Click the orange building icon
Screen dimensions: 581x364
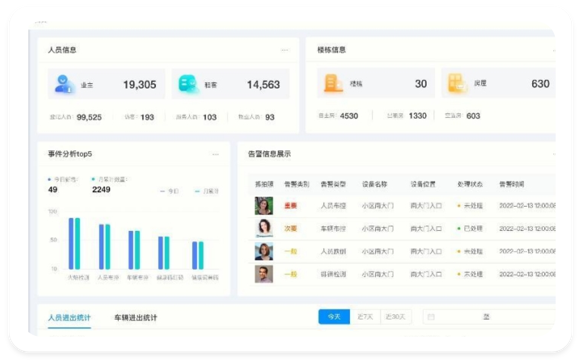(x=333, y=83)
